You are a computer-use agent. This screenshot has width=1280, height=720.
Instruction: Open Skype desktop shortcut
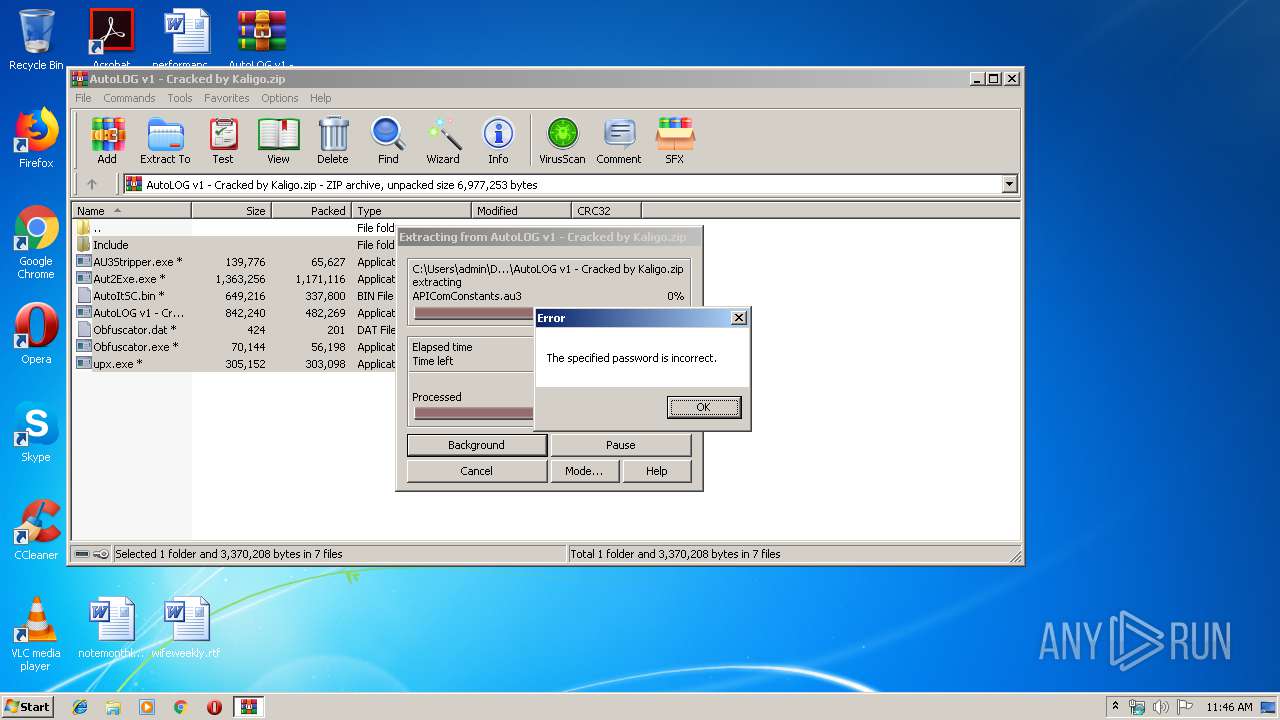(x=36, y=432)
